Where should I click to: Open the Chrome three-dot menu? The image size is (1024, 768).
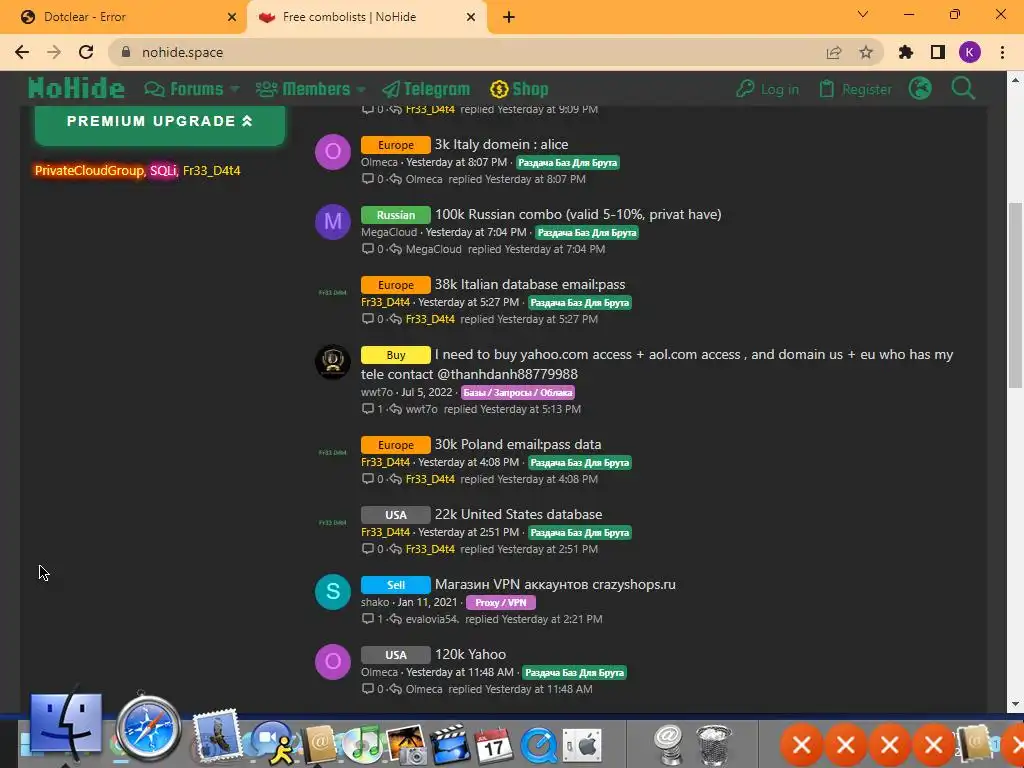pos(1002,52)
